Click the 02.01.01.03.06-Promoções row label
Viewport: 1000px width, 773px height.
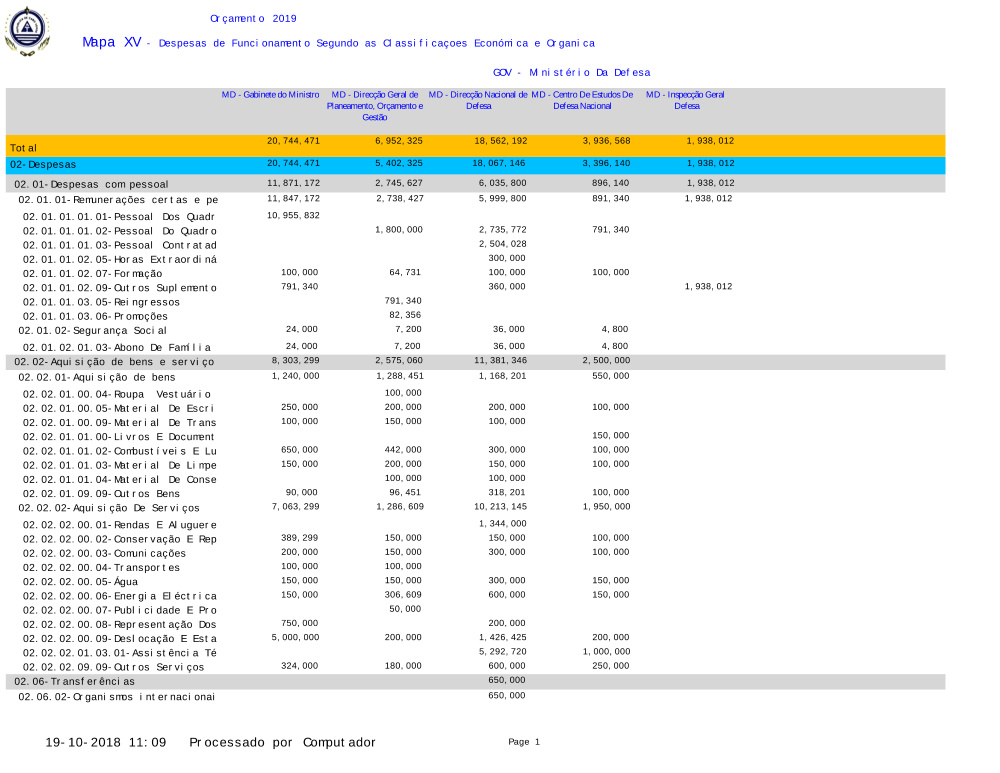(96, 316)
